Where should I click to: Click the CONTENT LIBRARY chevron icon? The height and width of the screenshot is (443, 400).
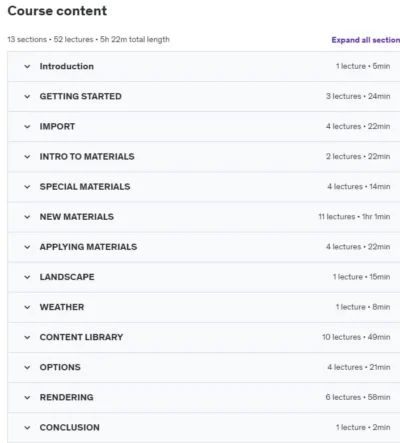point(27,337)
